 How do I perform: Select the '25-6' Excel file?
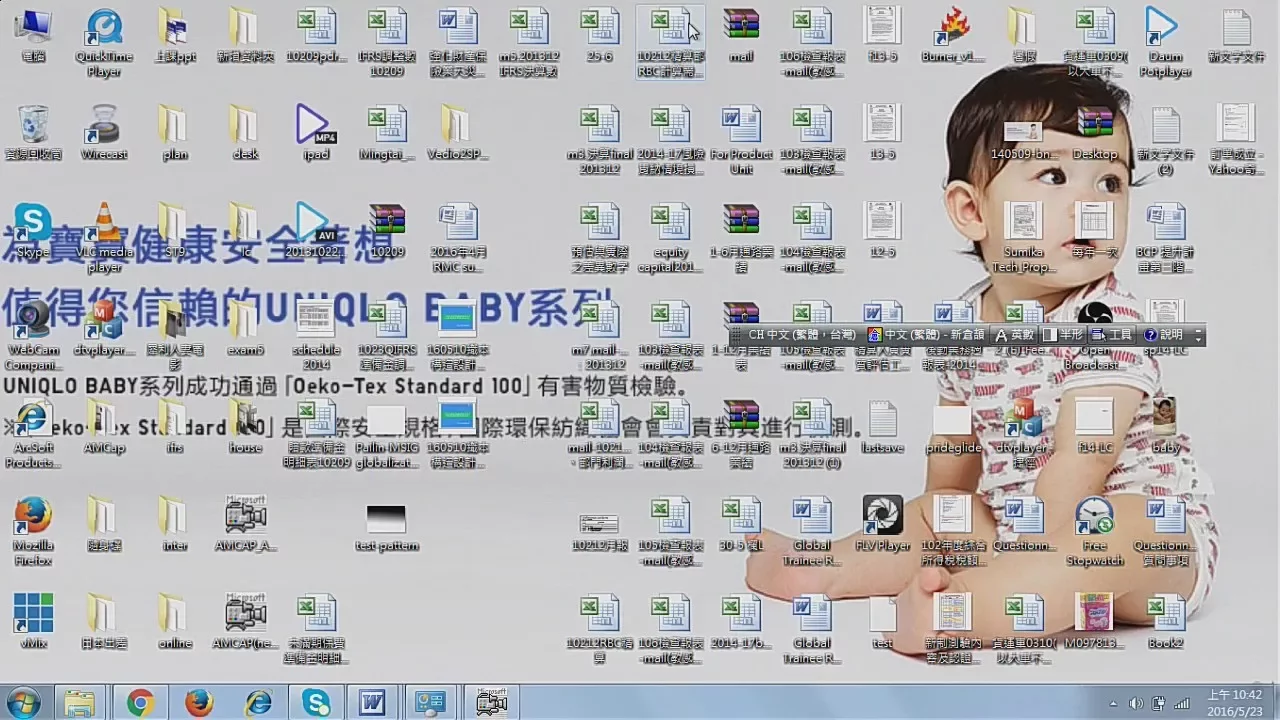[x=600, y=34]
